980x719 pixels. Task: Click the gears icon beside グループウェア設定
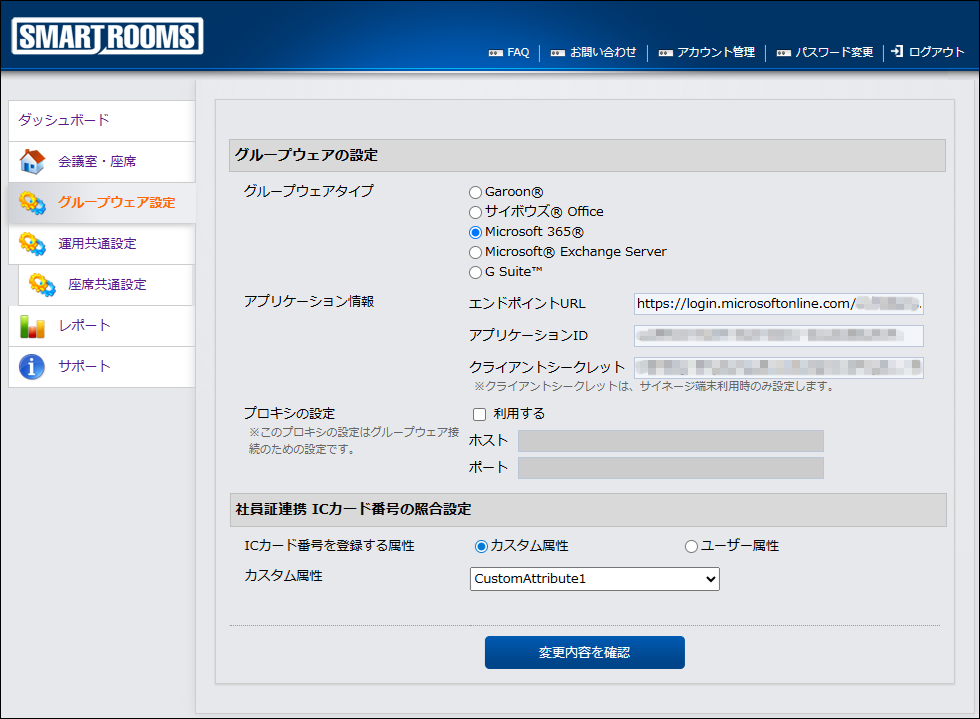[32, 203]
